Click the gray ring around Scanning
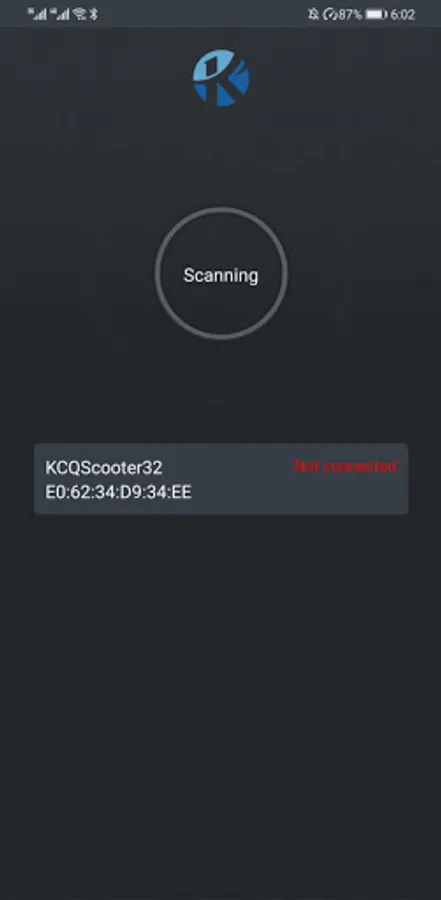The image size is (441, 900). [x=221, y=210]
